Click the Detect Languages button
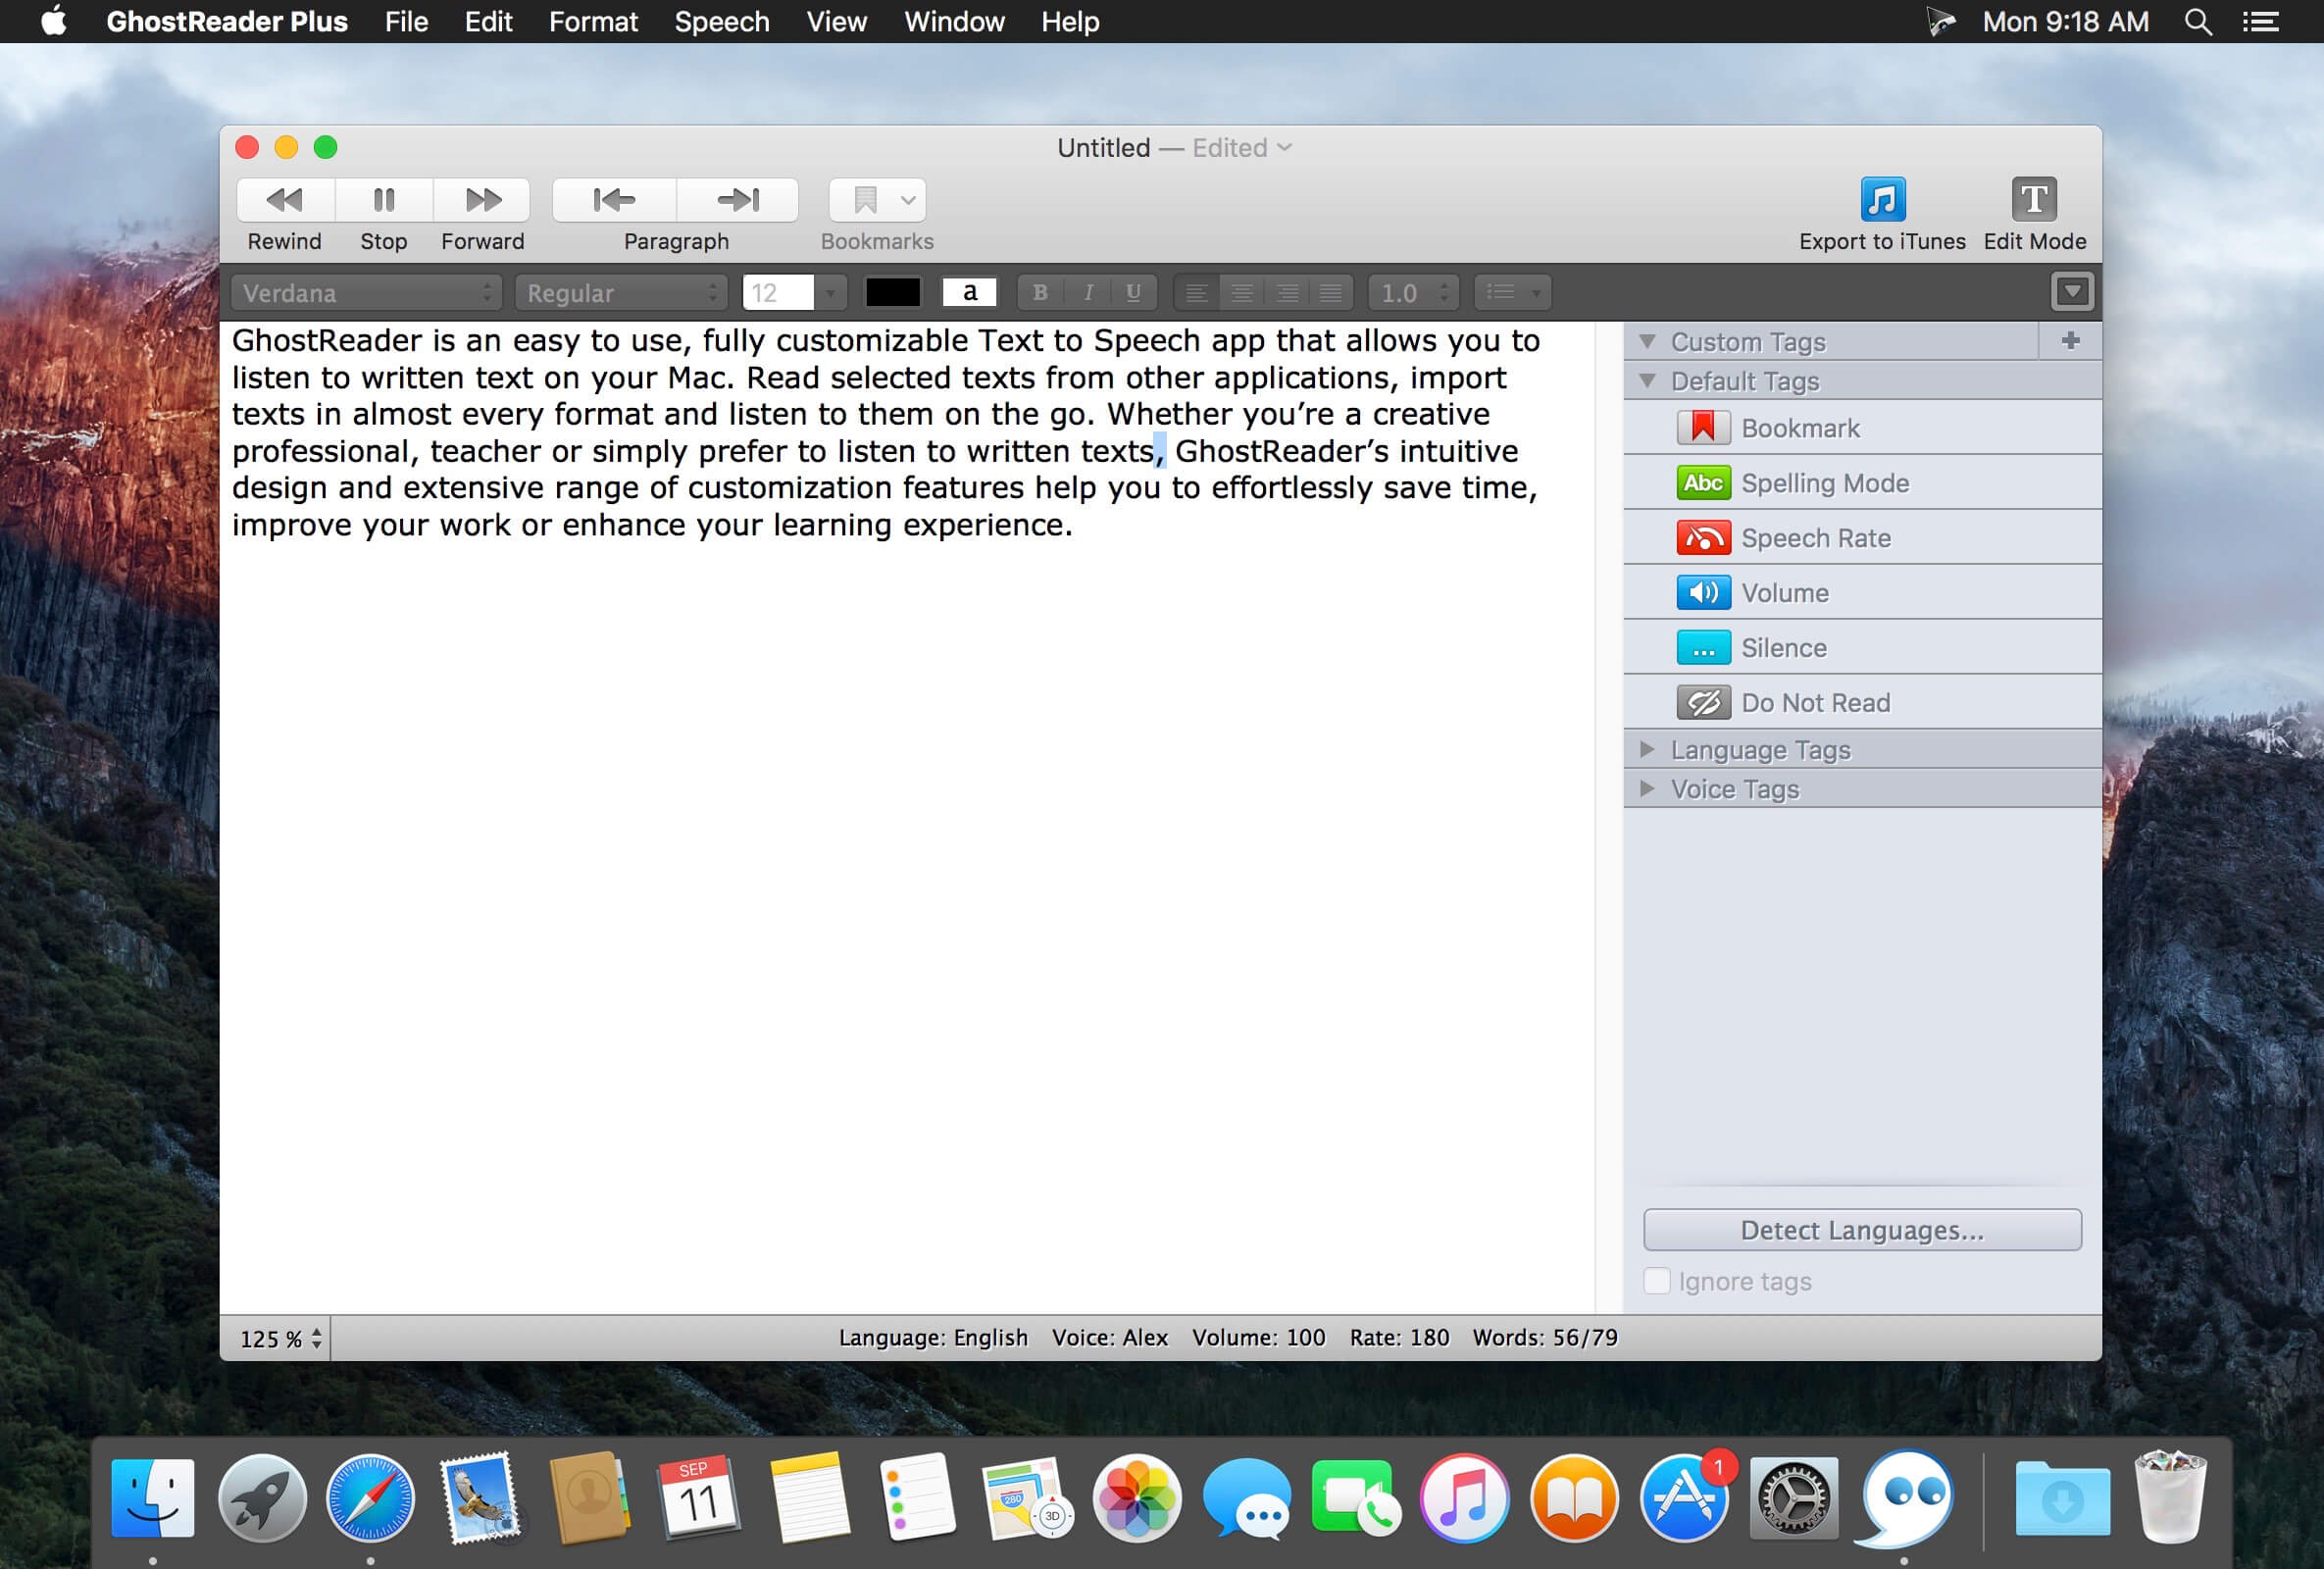Viewport: 2324px width, 1569px height. [1861, 1230]
